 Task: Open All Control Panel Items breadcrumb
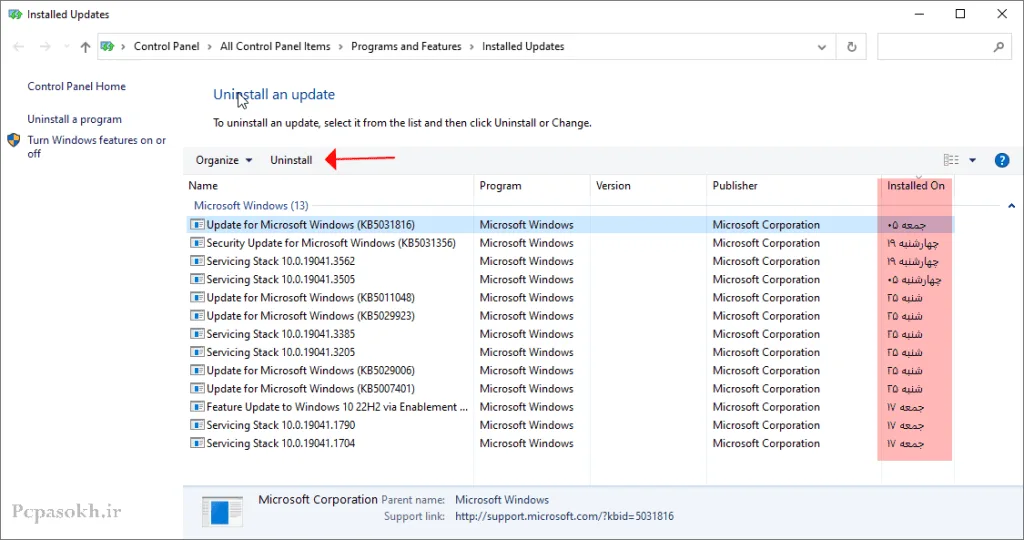(275, 46)
